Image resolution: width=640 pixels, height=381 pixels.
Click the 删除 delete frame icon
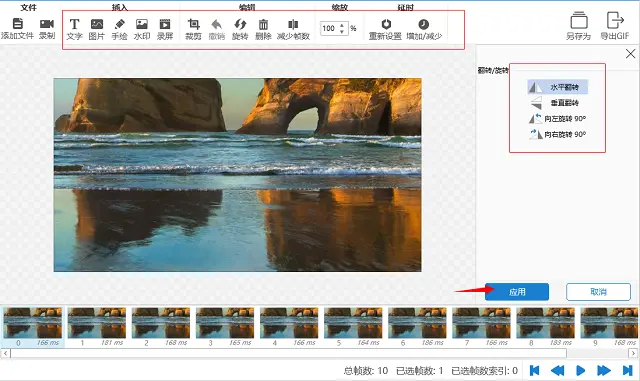point(263,24)
